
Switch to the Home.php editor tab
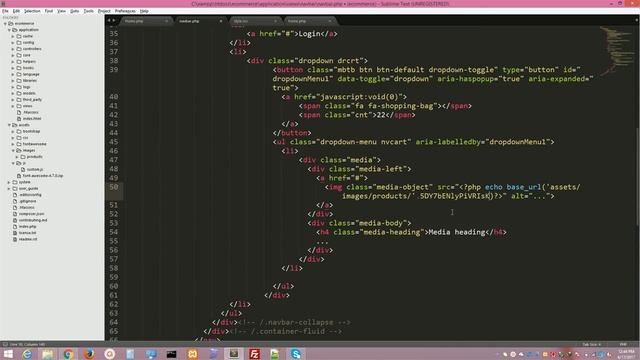145,21
